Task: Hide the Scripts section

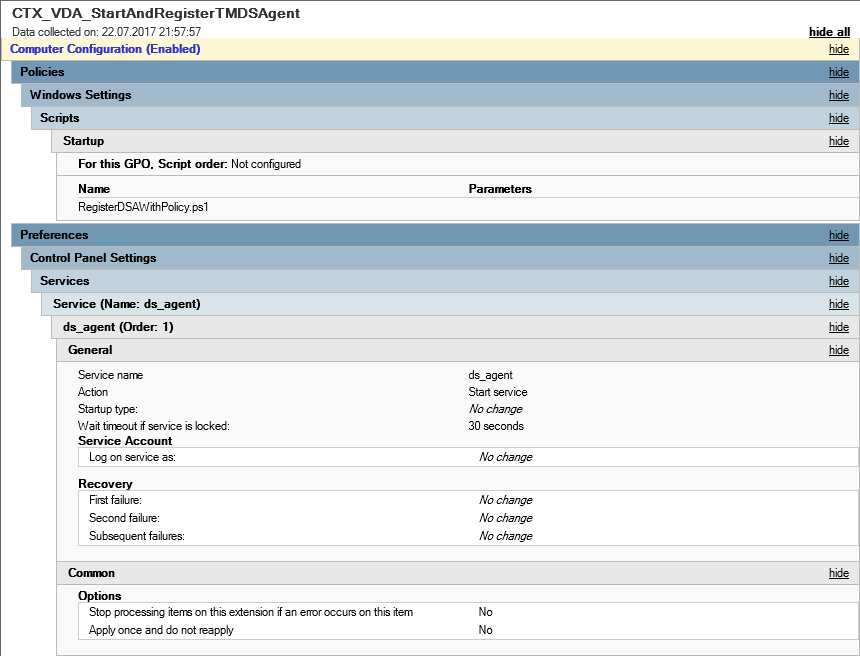Action: (x=839, y=118)
